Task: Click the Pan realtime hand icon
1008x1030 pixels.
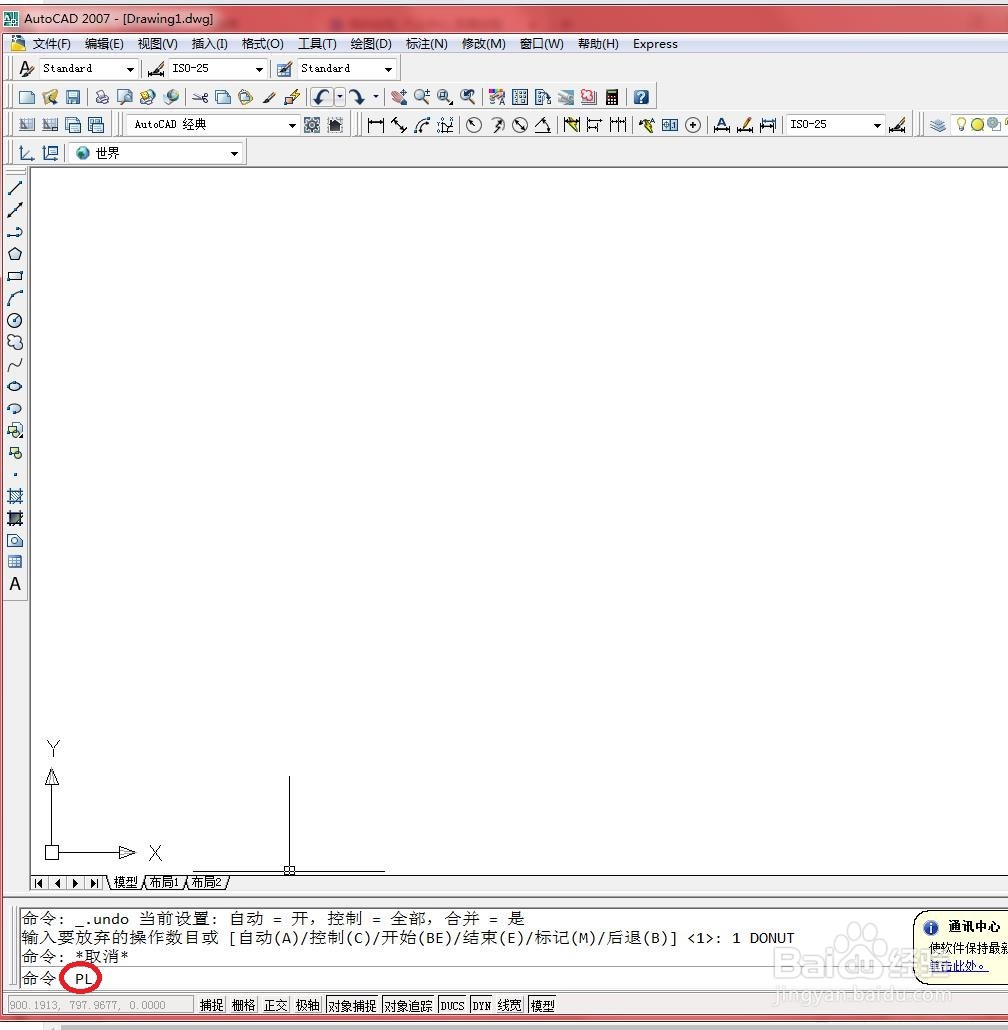Action: pos(399,97)
